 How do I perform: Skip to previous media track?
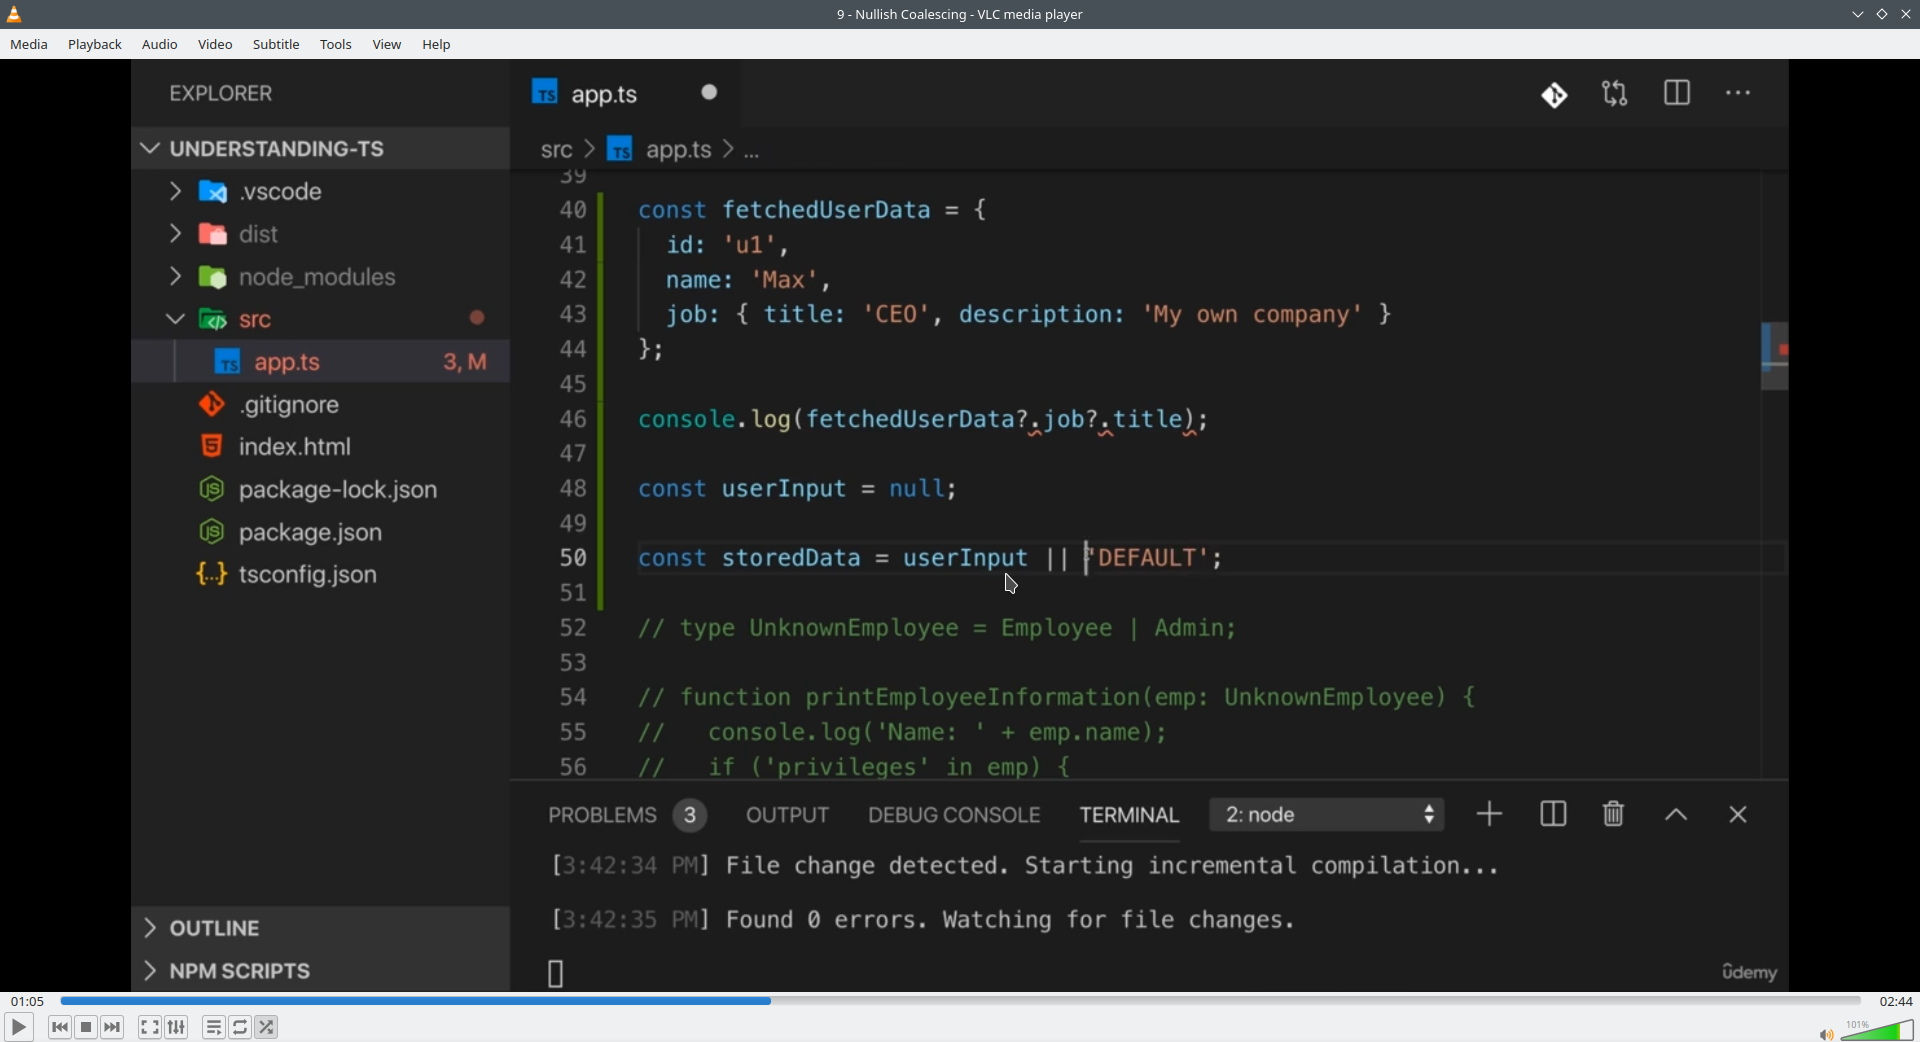click(x=60, y=1027)
